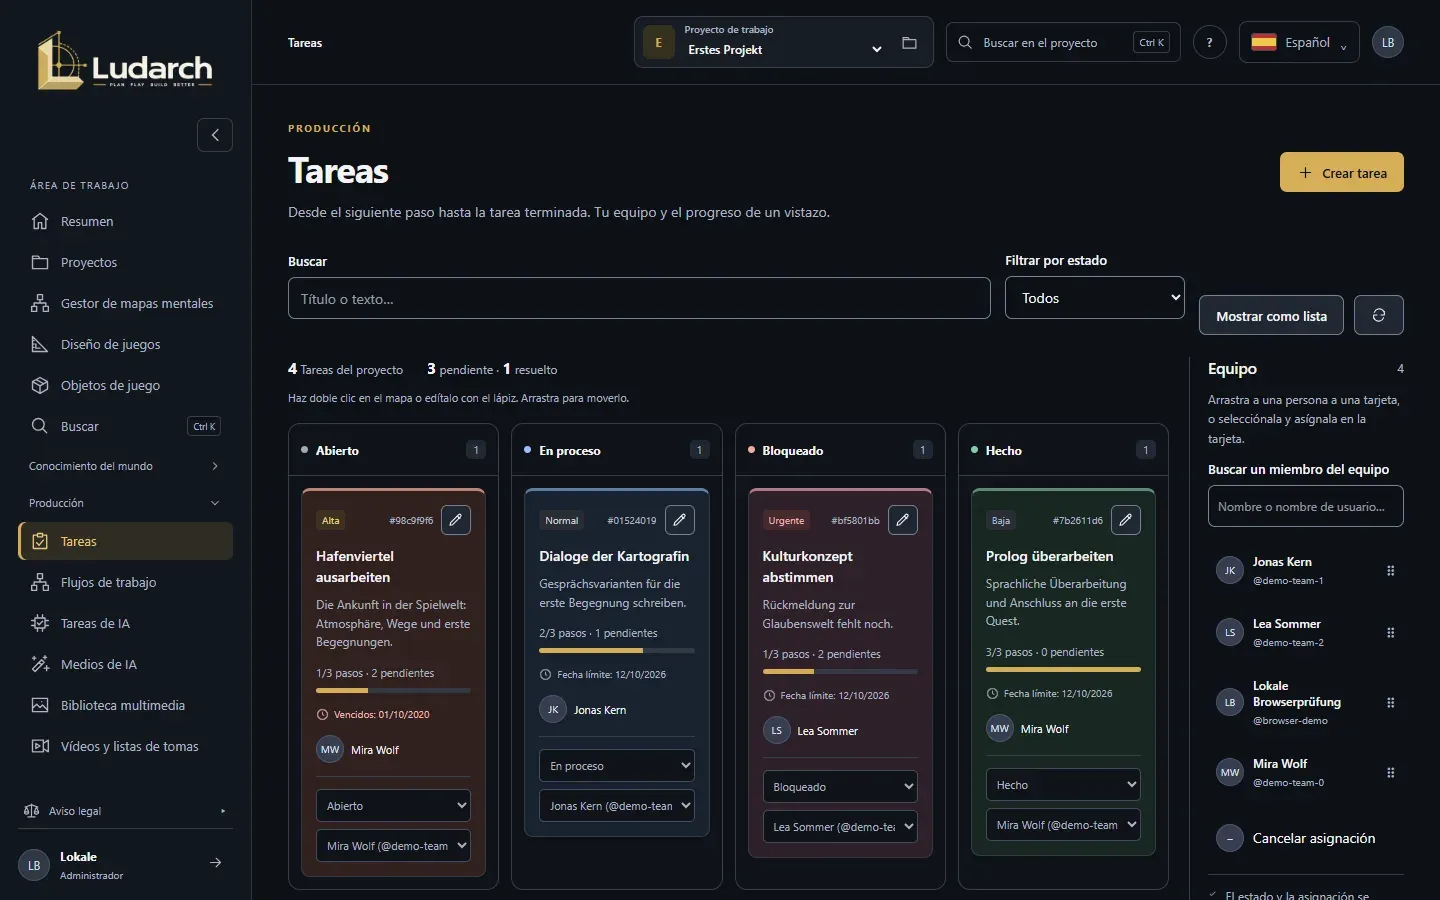Screen dimensions: 1440x900
Task: Grab the drag handle for Lea Sommer
Action: pos(1390,633)
